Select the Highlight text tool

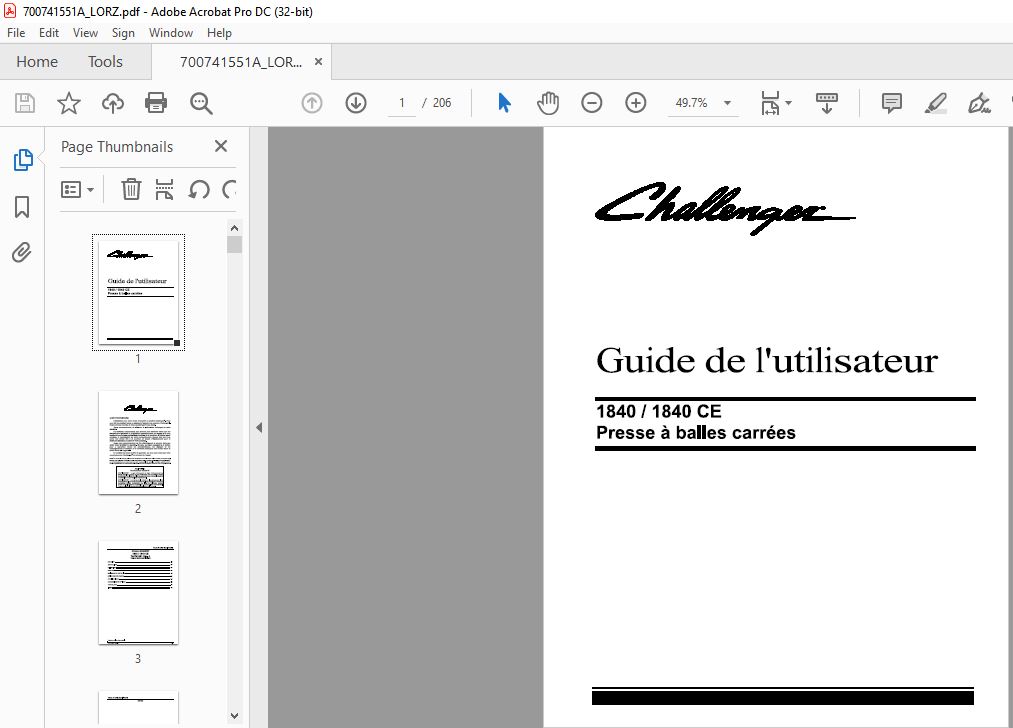pyautogui.click(x=935, y=103)
